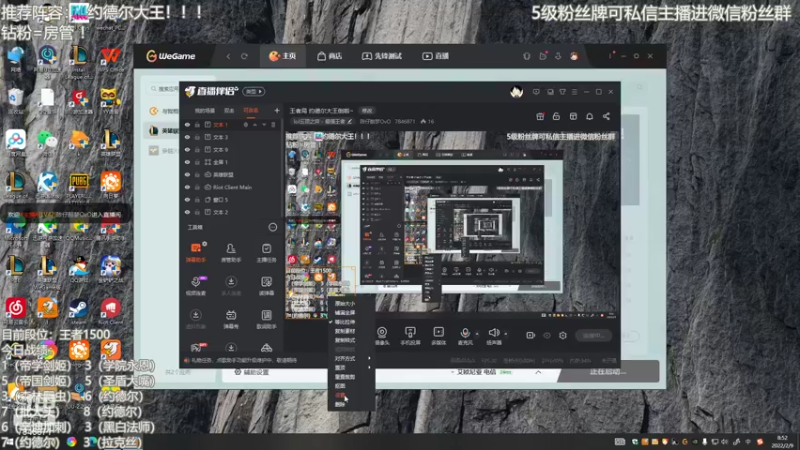Open the WPS Office desktop shortcut
Screen dimensions: 800x450
(x=111, y=58)
